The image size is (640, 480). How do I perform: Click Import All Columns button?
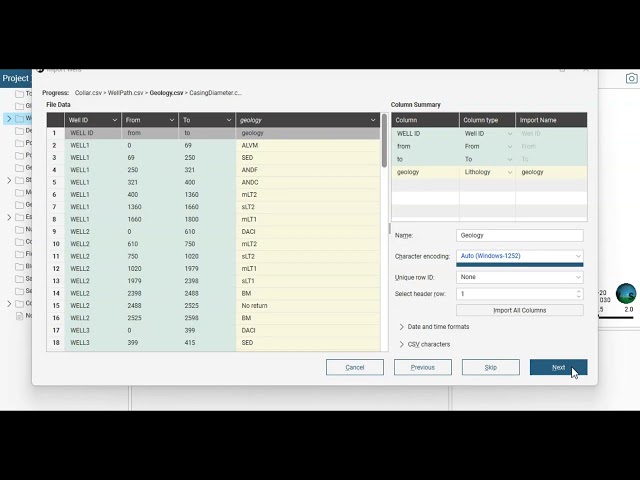point(520,310)
